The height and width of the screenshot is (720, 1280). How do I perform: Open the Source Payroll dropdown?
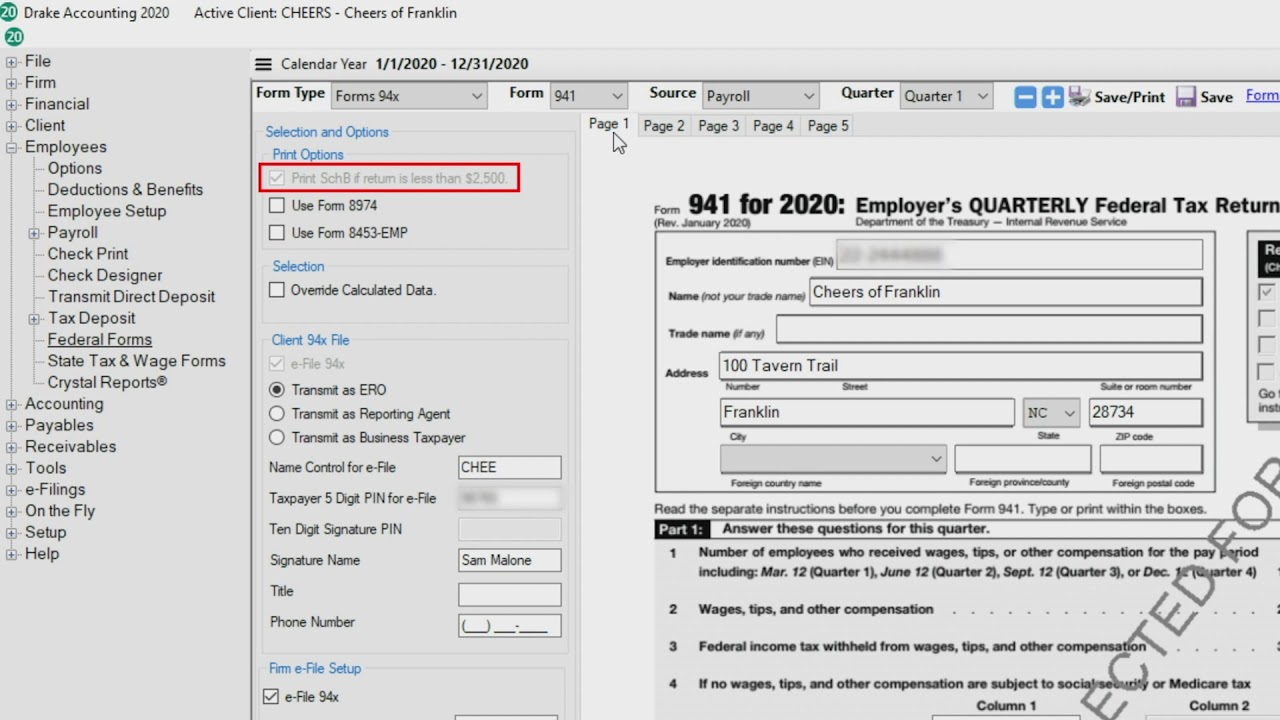pos(760,96)
